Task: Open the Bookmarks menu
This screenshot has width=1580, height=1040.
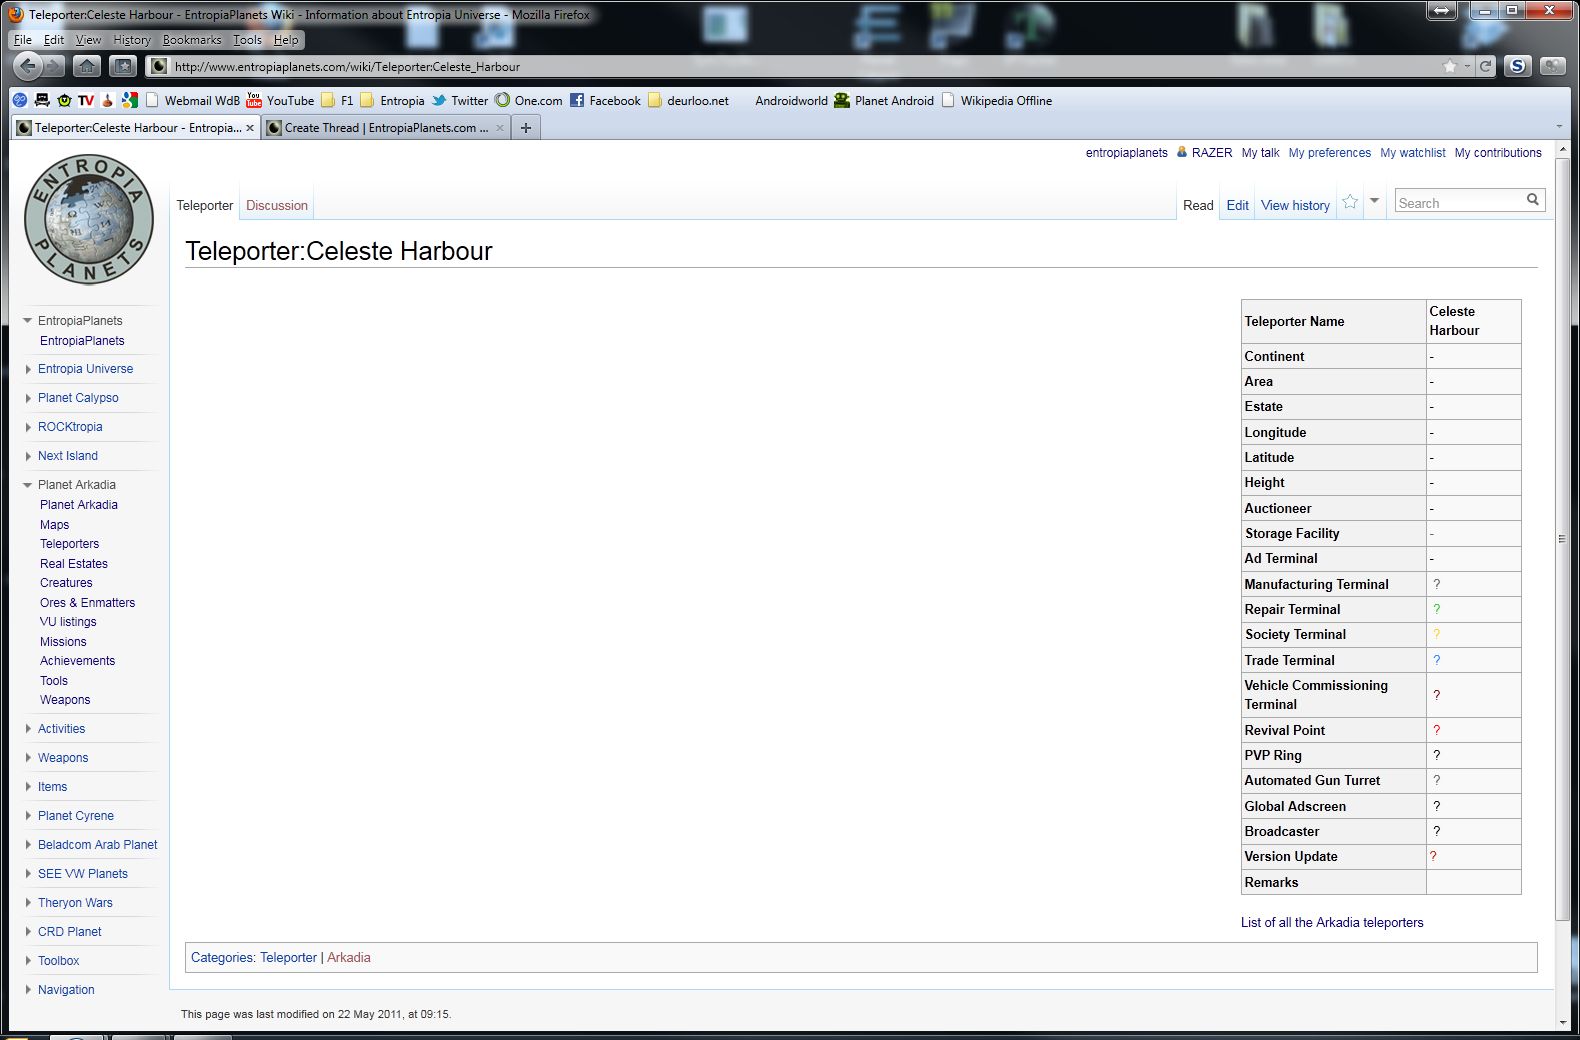Action: (x=192, y=40)
